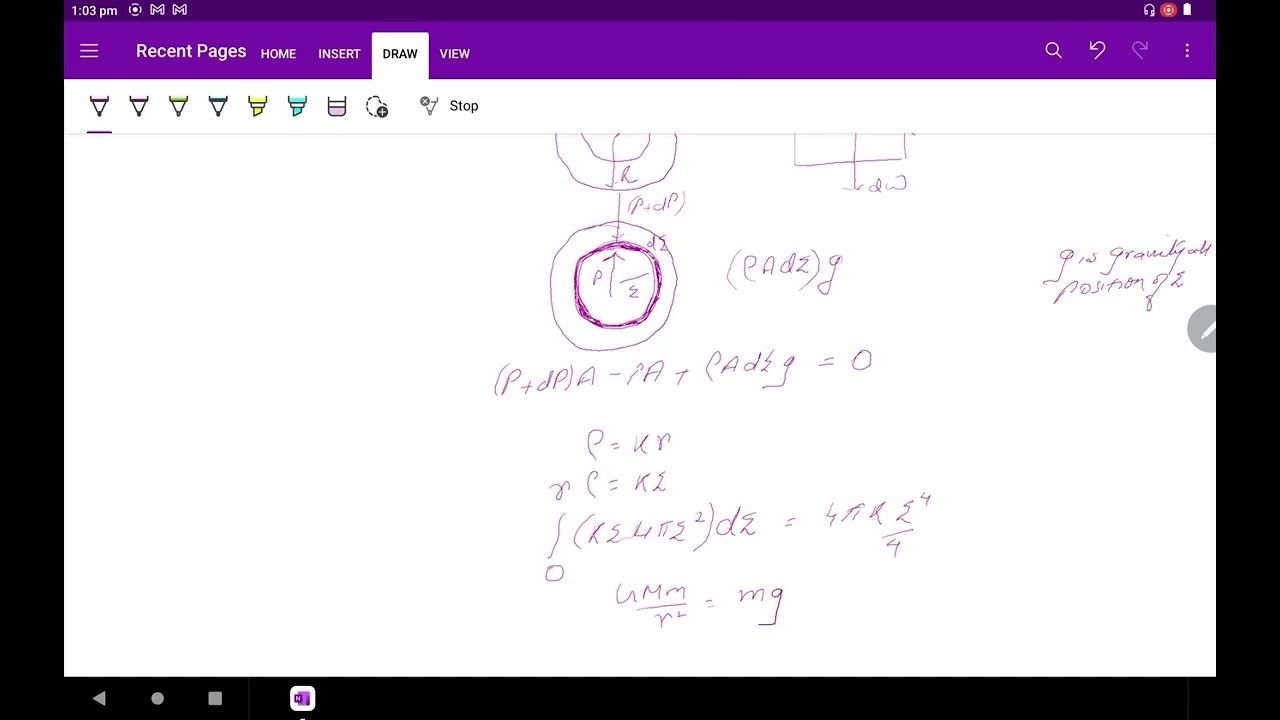Switch to the HOME tab
1280x720 pixels.
coord(278,54)
